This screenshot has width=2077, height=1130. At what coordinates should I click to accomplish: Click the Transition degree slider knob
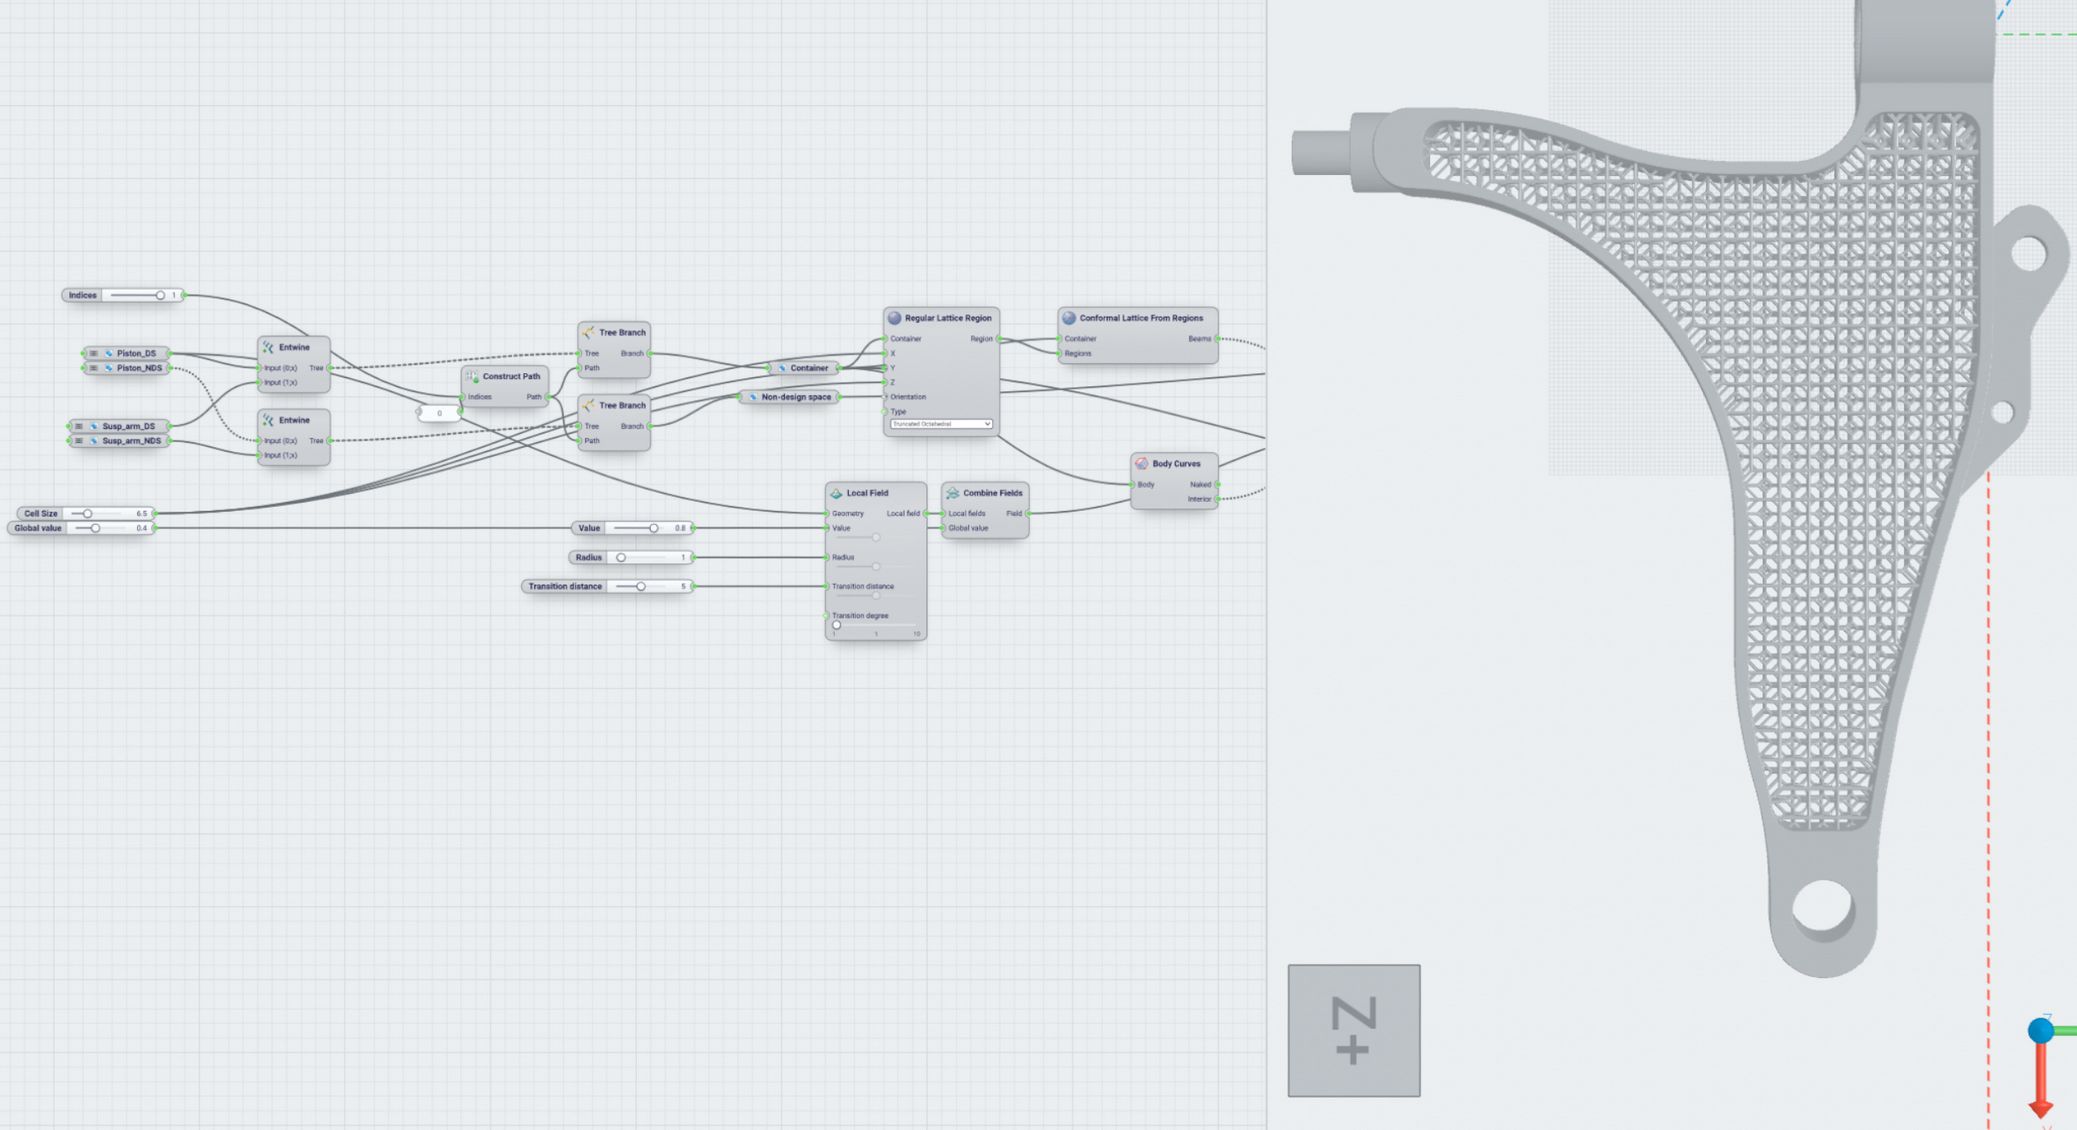(836, 625)
